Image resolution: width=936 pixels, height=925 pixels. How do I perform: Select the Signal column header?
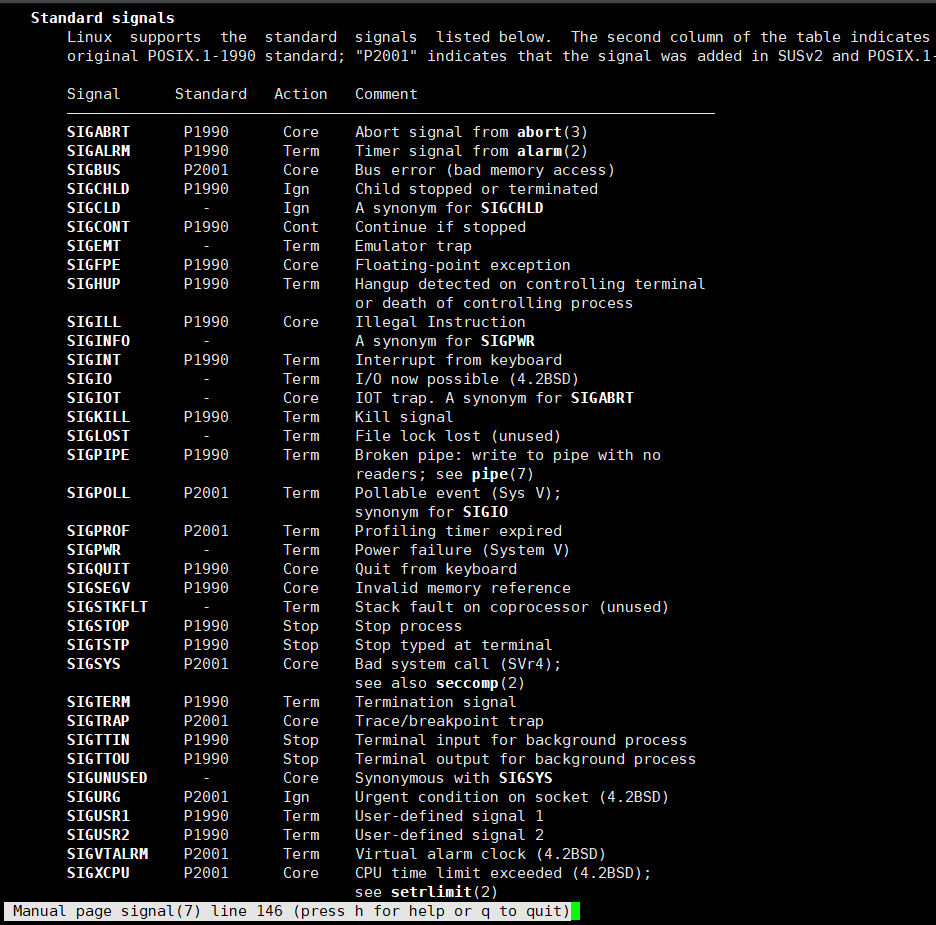point(92,93)
